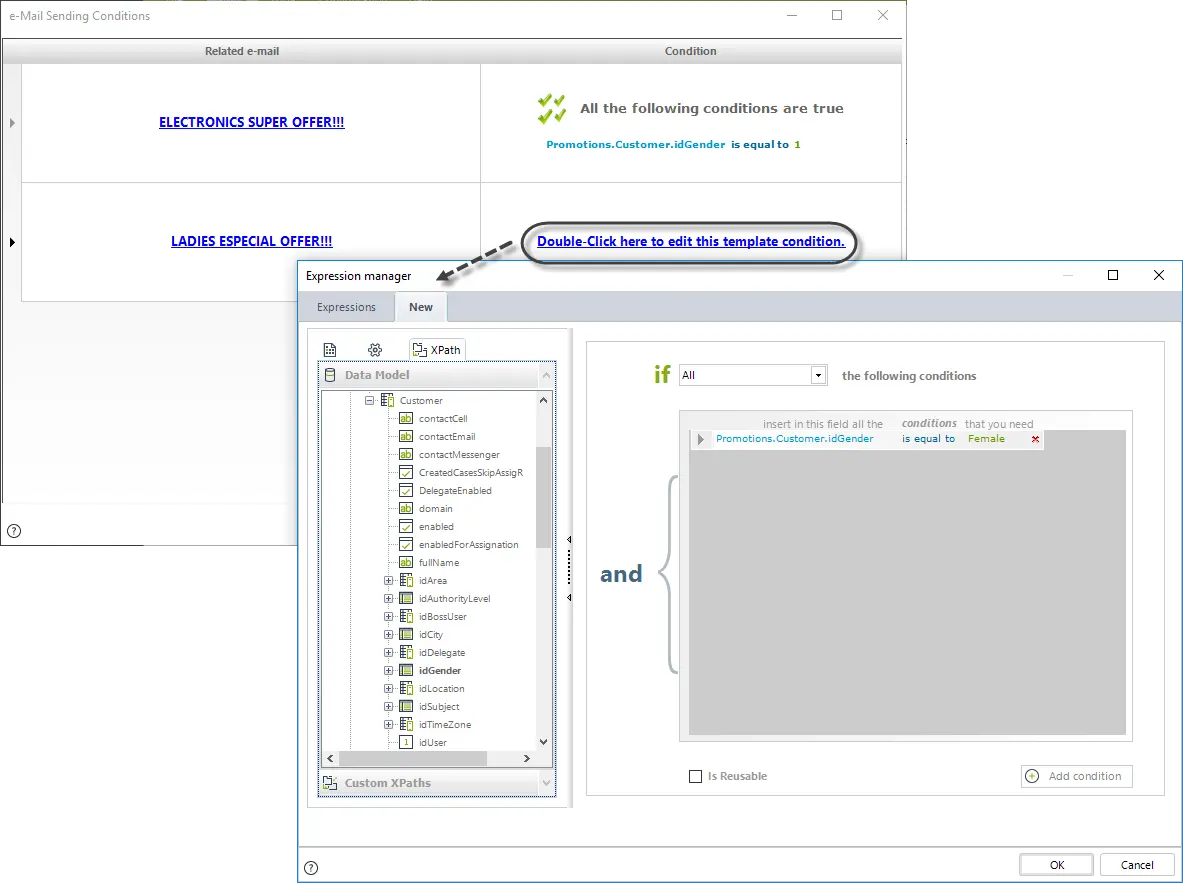Expand the idCity tree node
Screen dimensions: 1183x883
[x=388, y=635]
